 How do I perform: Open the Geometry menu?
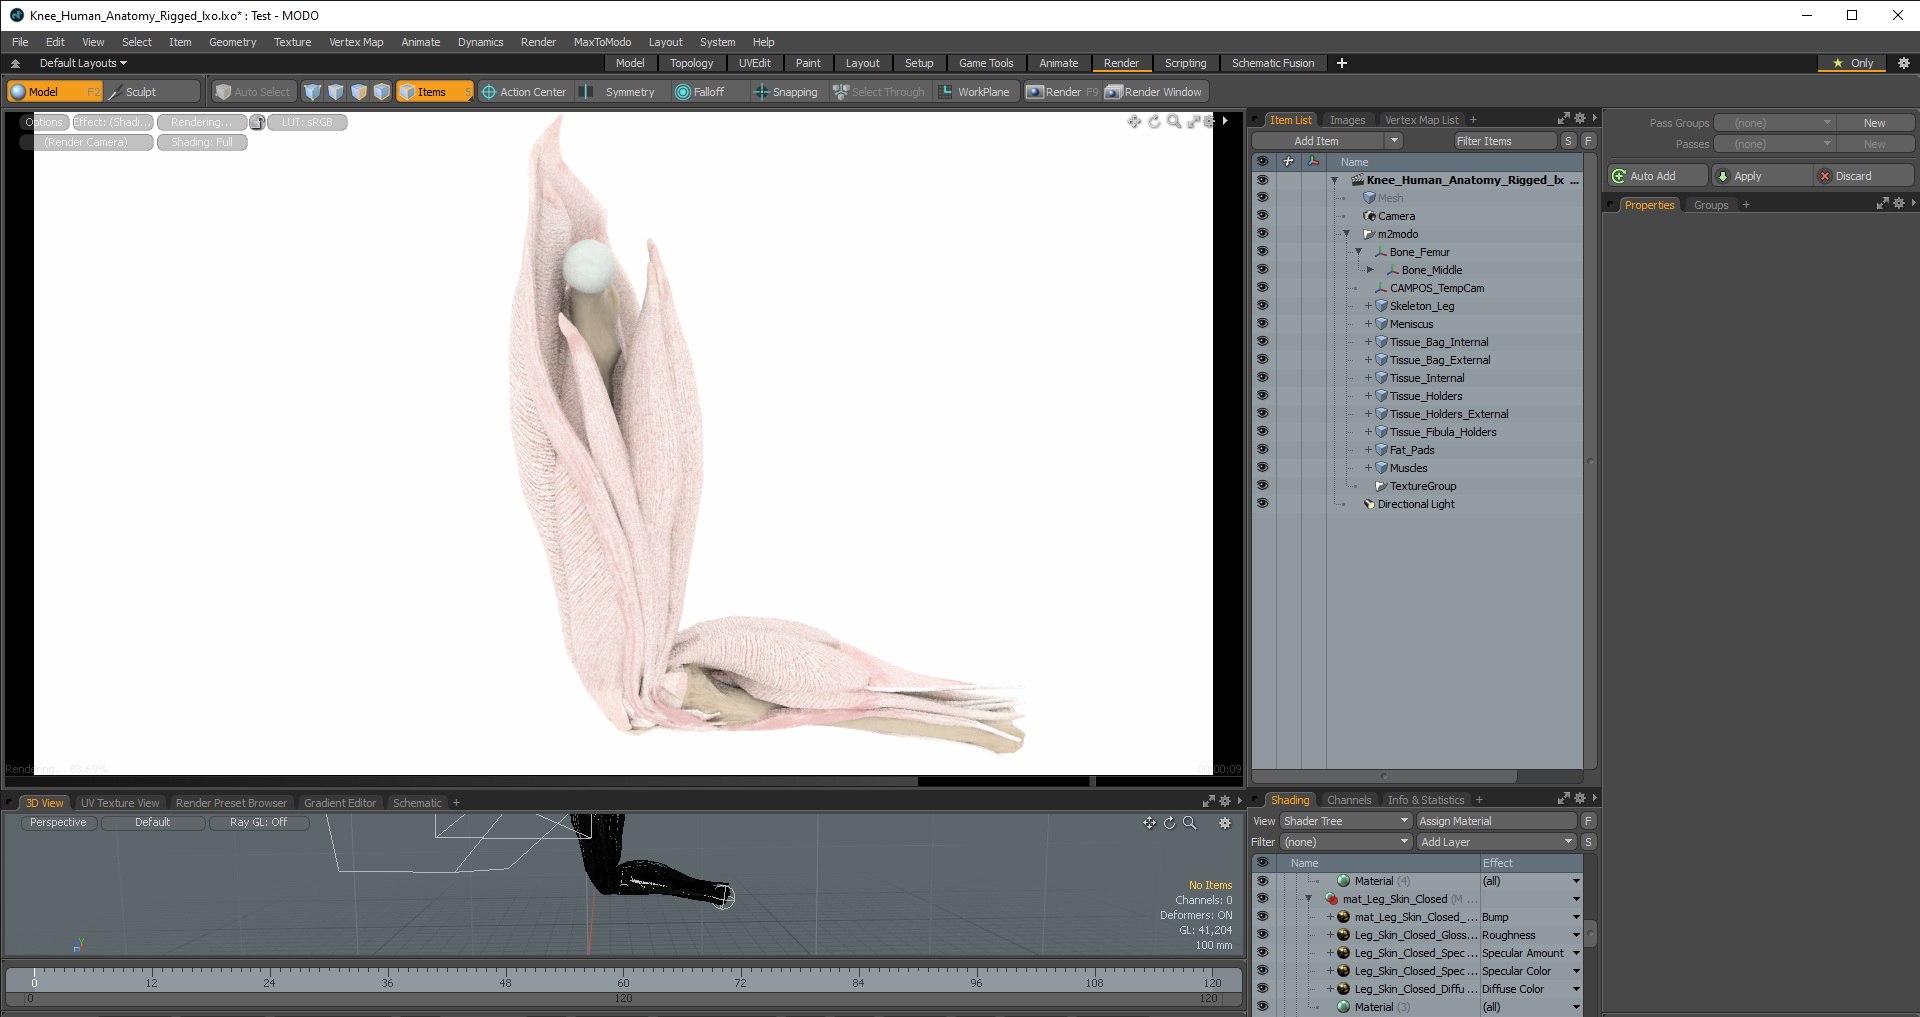point(232,42)
